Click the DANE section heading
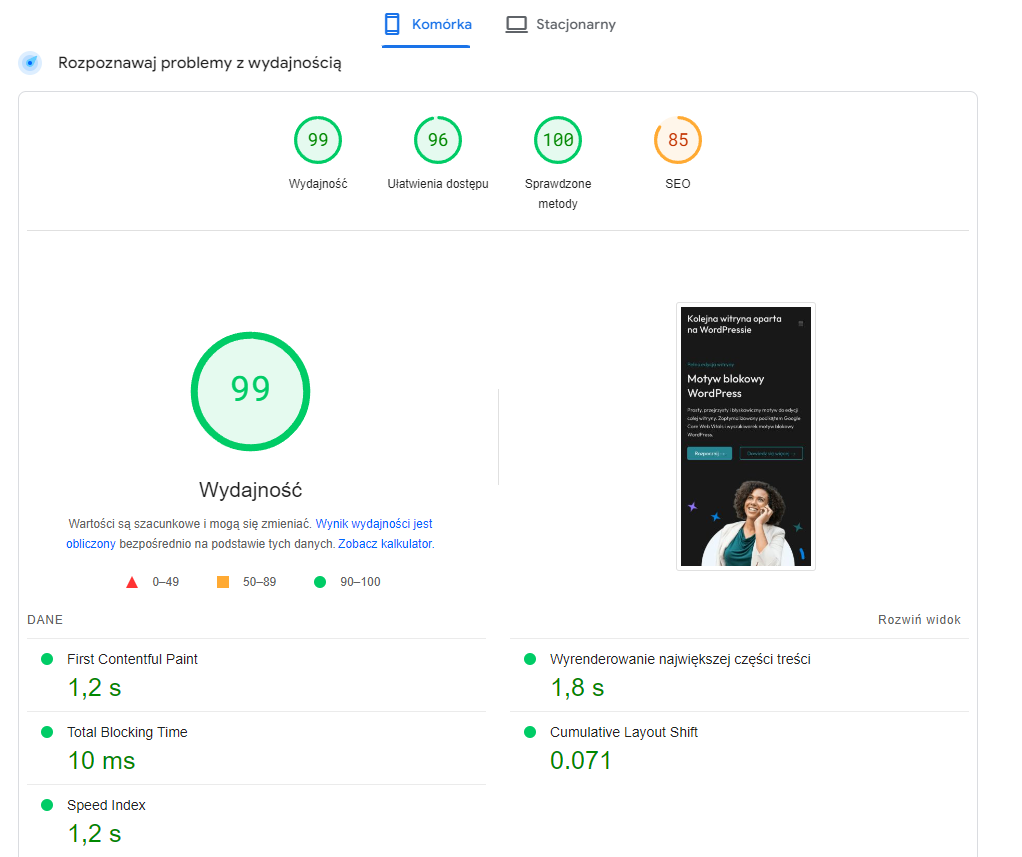This screenshot has height=857, width=1022. [x=45, y=620]
